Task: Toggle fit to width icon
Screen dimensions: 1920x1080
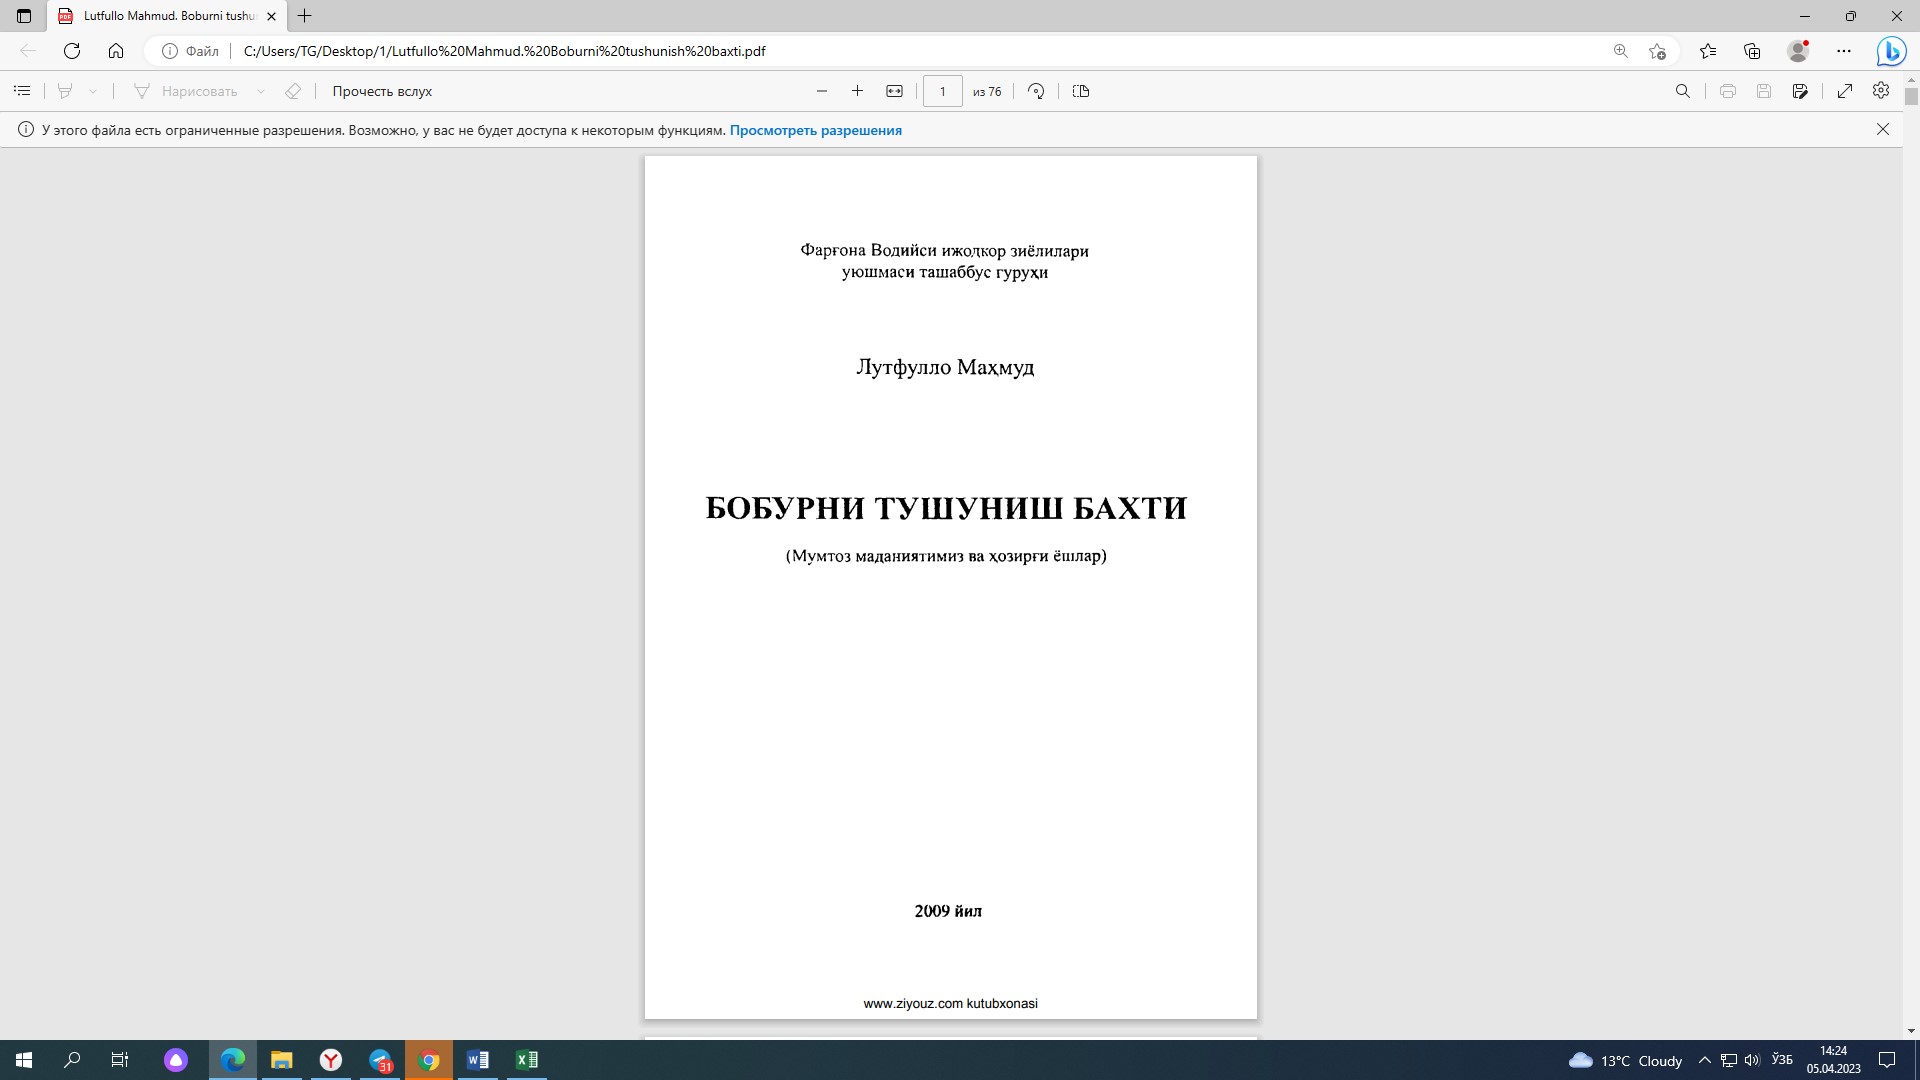Action: coord(894,91)
